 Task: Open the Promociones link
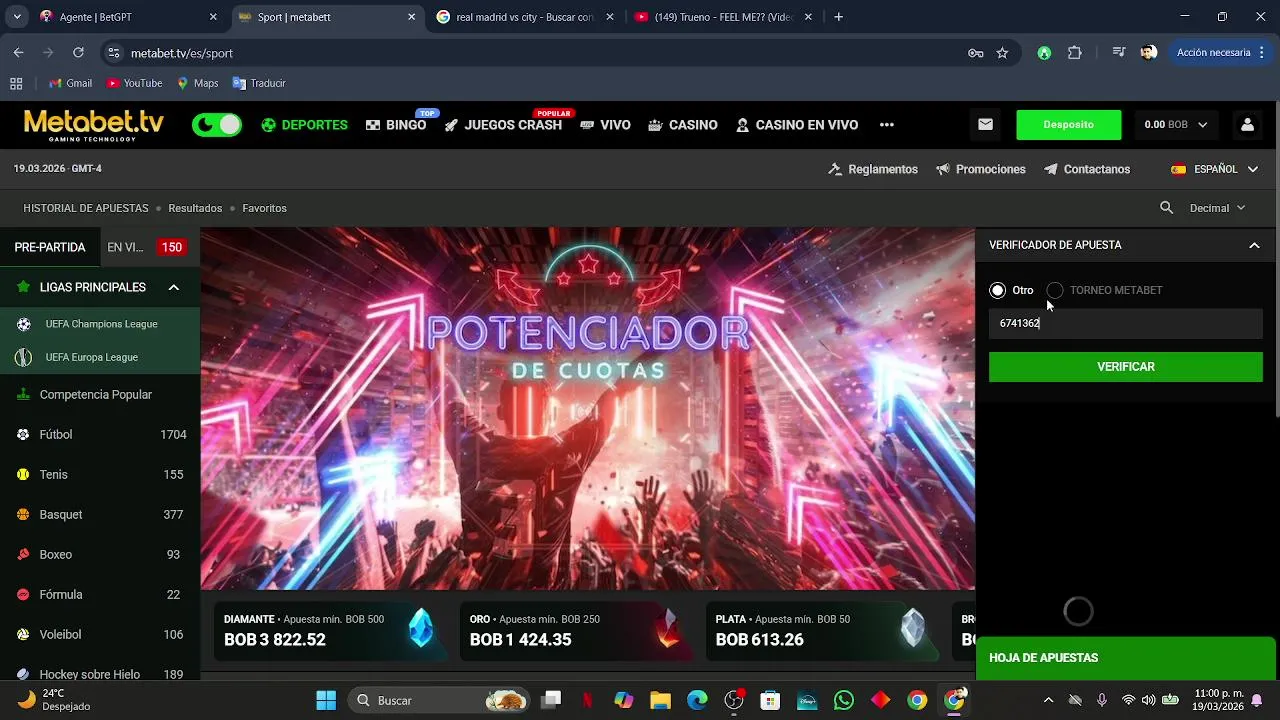(x=981, y=169)
